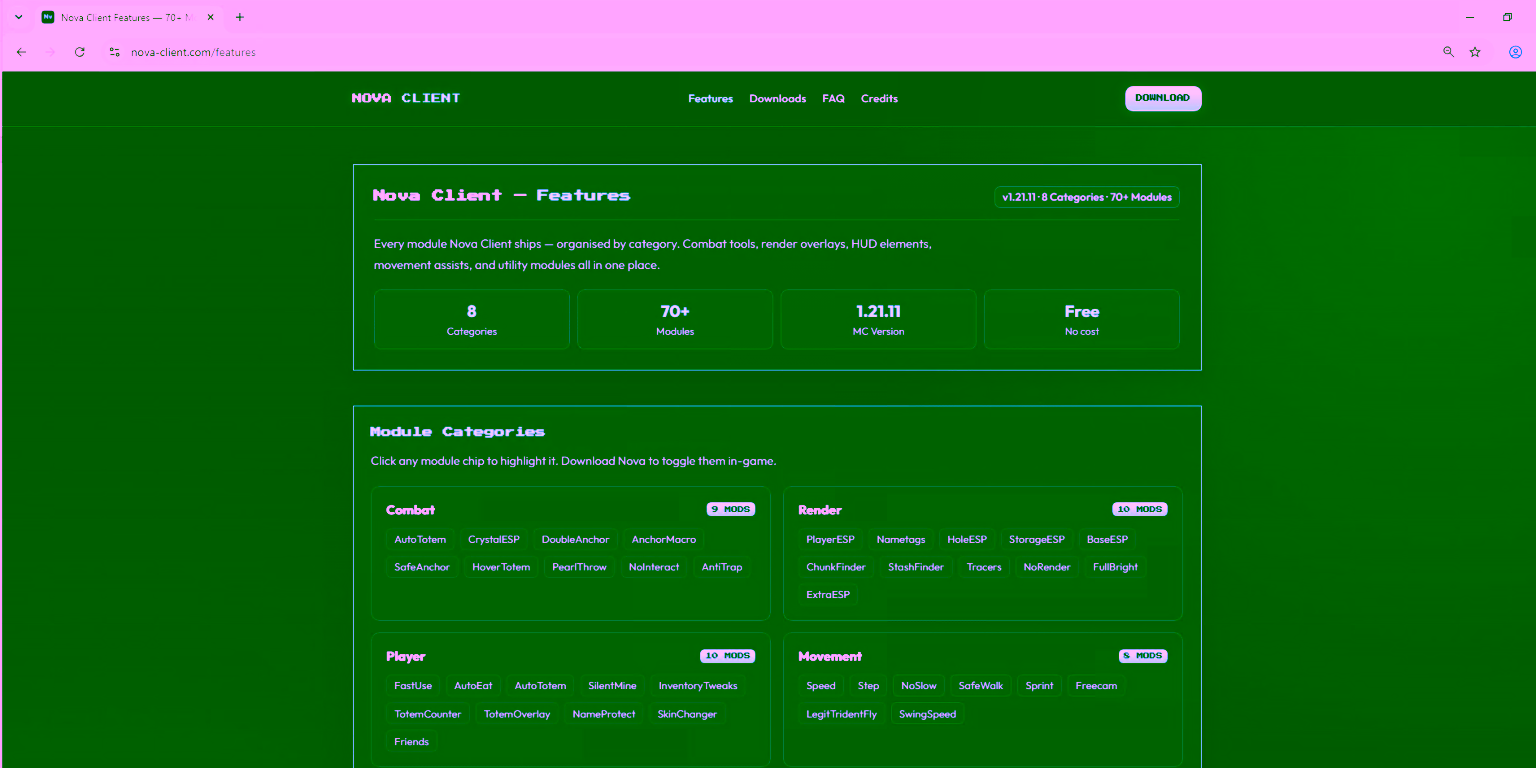This screenshot has height=768, width=1536.
Task: Click the version and modules badge
Action: 1087,197
